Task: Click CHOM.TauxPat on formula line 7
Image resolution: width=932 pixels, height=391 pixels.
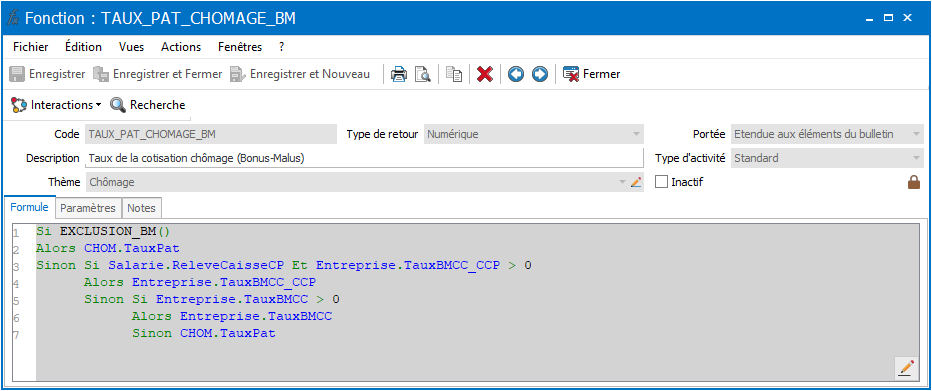Action: (x=228, y=333)
